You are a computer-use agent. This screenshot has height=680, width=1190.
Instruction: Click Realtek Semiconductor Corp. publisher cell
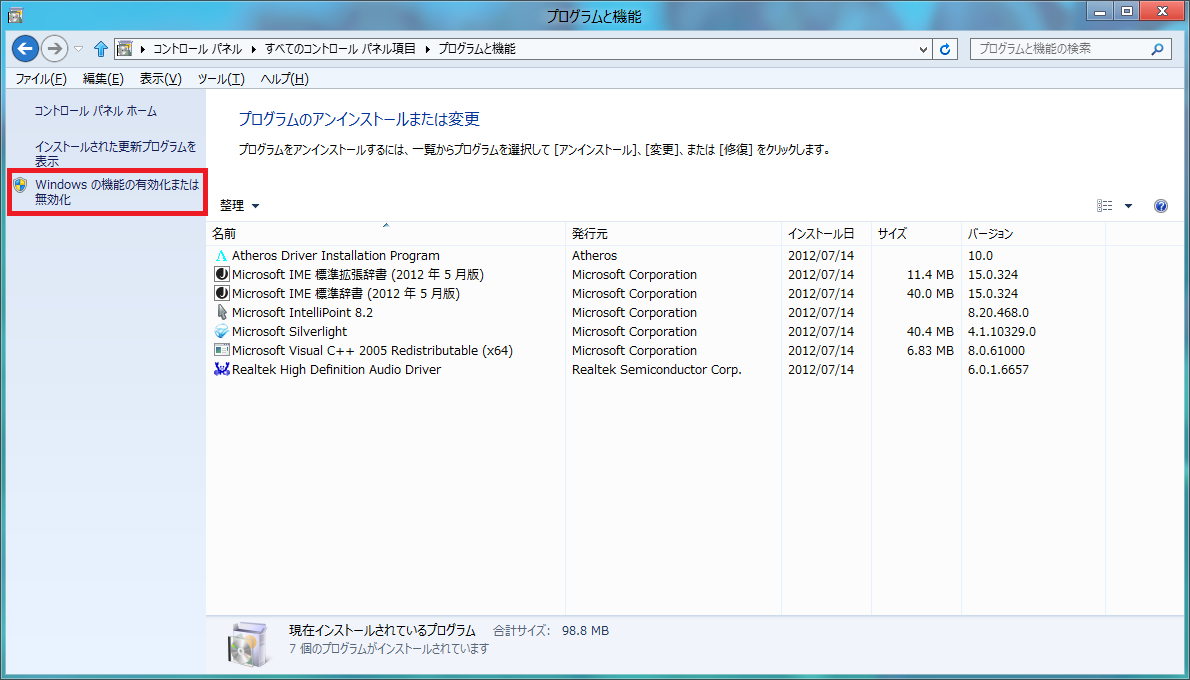pyautogui.click(x=656, y=370)
